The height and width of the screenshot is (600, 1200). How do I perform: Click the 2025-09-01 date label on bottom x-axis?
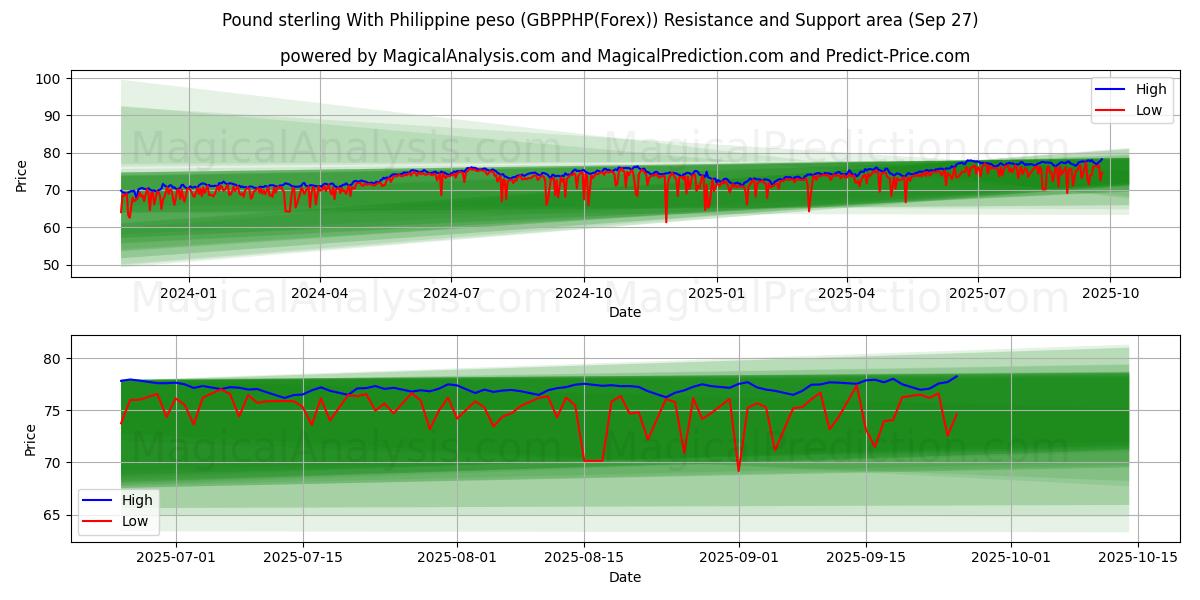[739, 559]
